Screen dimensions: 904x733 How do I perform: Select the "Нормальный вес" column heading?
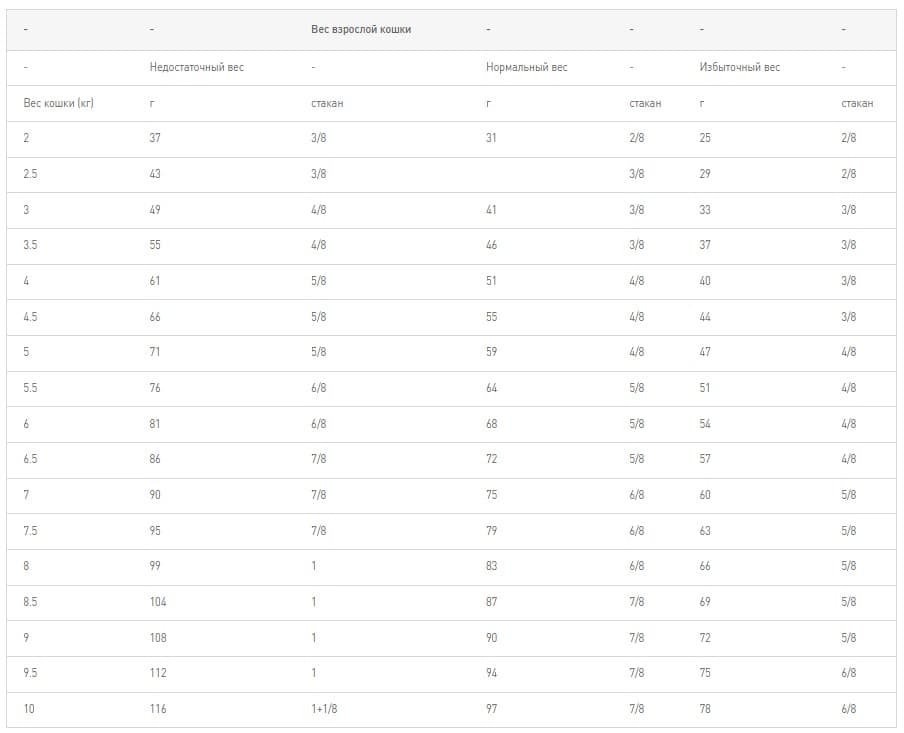click(x=526, y=67)
